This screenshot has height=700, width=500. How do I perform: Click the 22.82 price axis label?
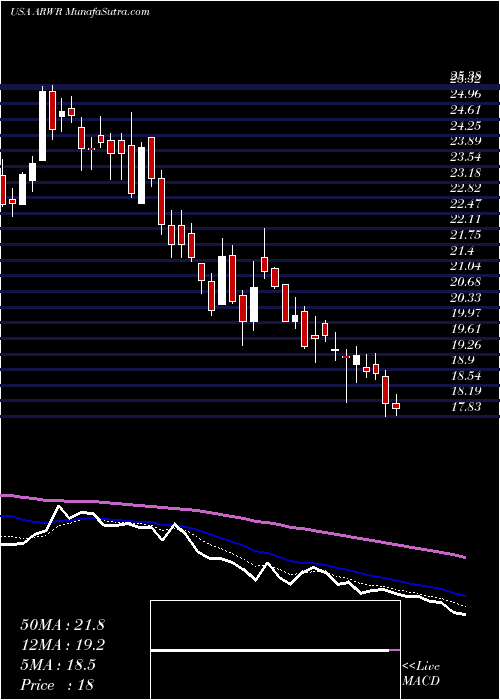pos(465,188)
